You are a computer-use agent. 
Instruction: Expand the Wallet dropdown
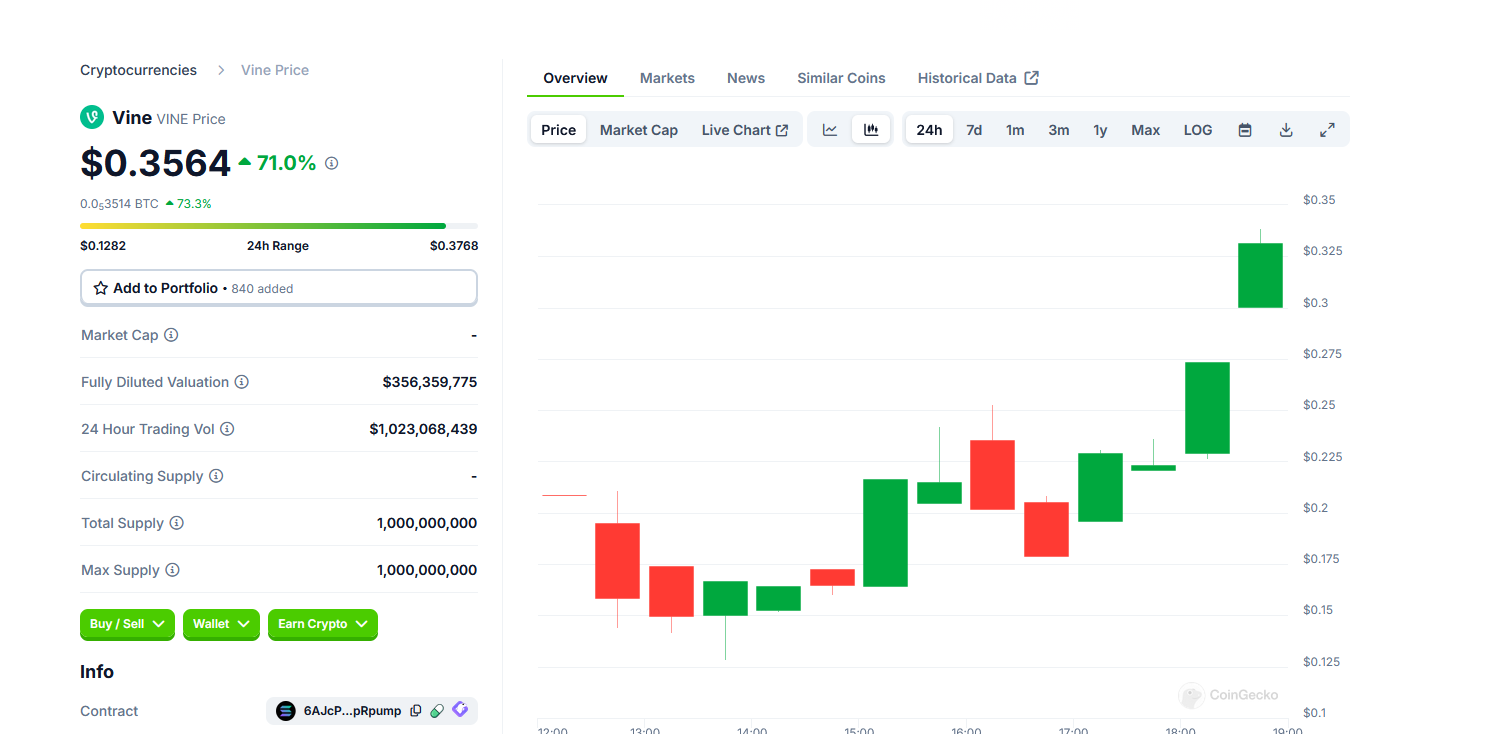click(221, 624)
